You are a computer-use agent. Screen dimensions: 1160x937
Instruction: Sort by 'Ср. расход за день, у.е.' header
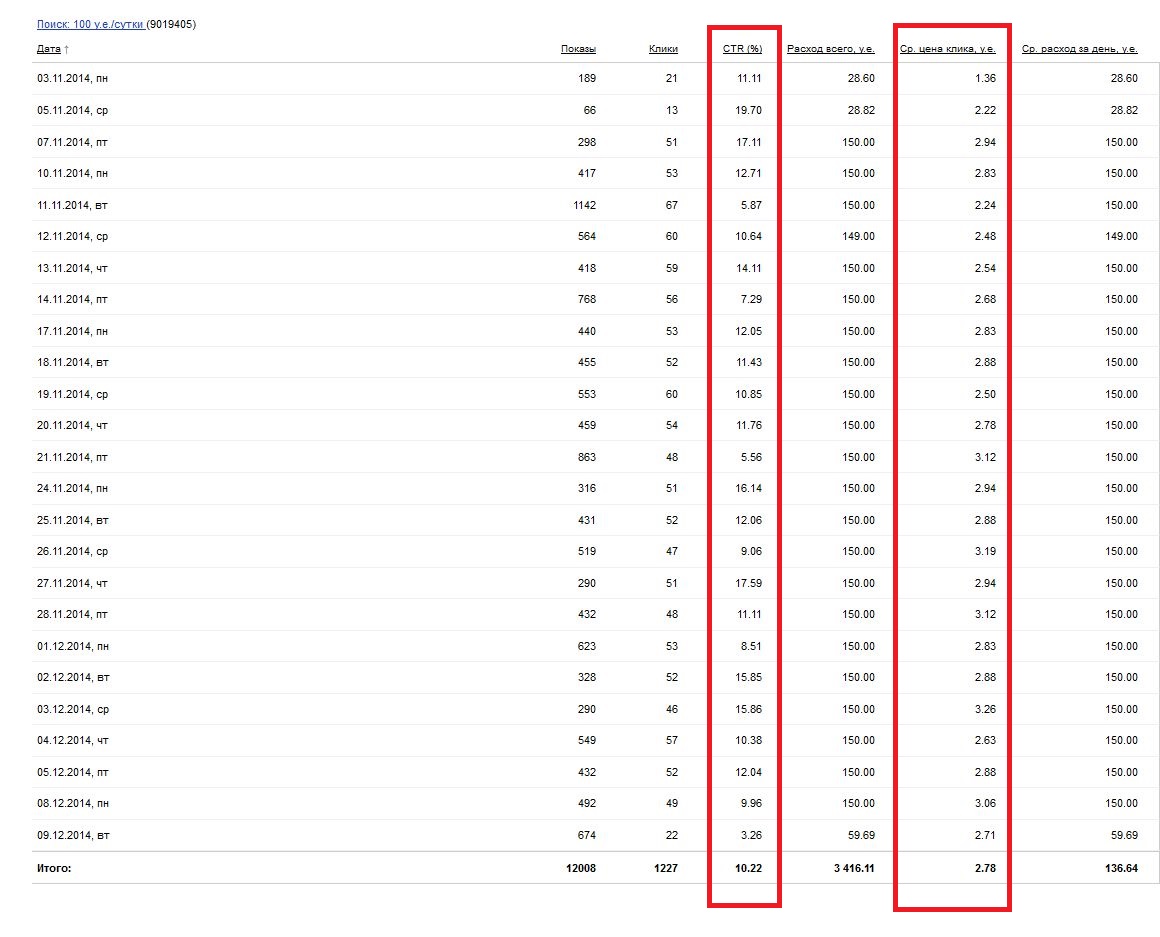click(x=1080, y=49)
